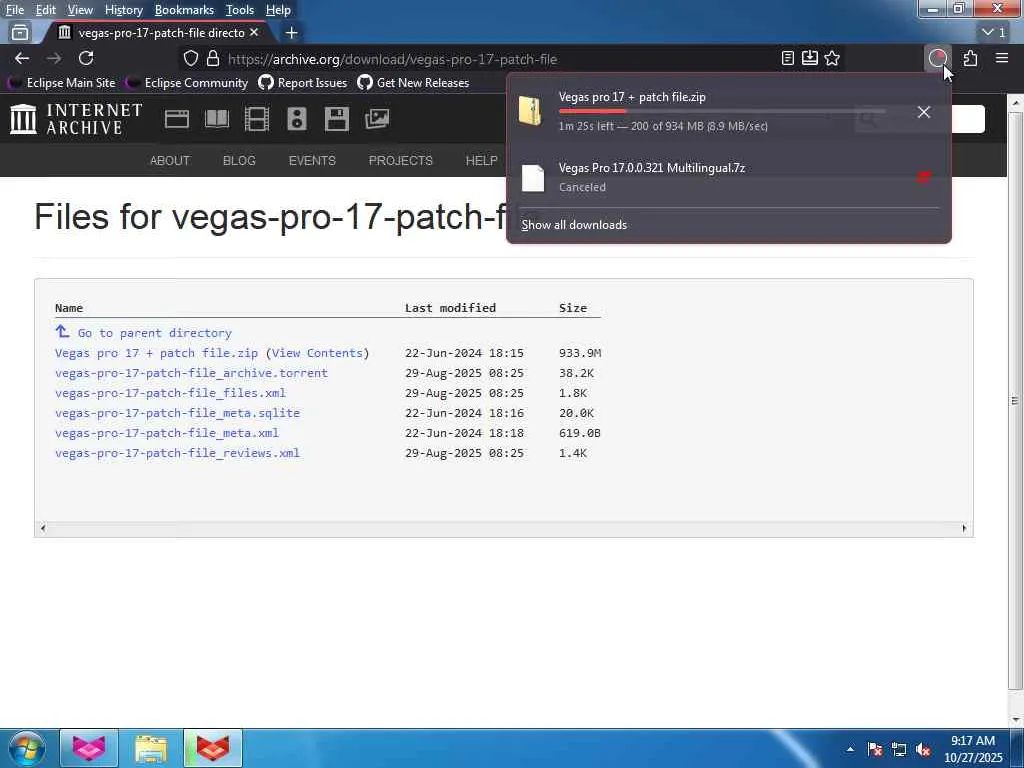
Task: Open vegas-pro-17-patch-file_files.xml link
Action: [x=170, y=393]
